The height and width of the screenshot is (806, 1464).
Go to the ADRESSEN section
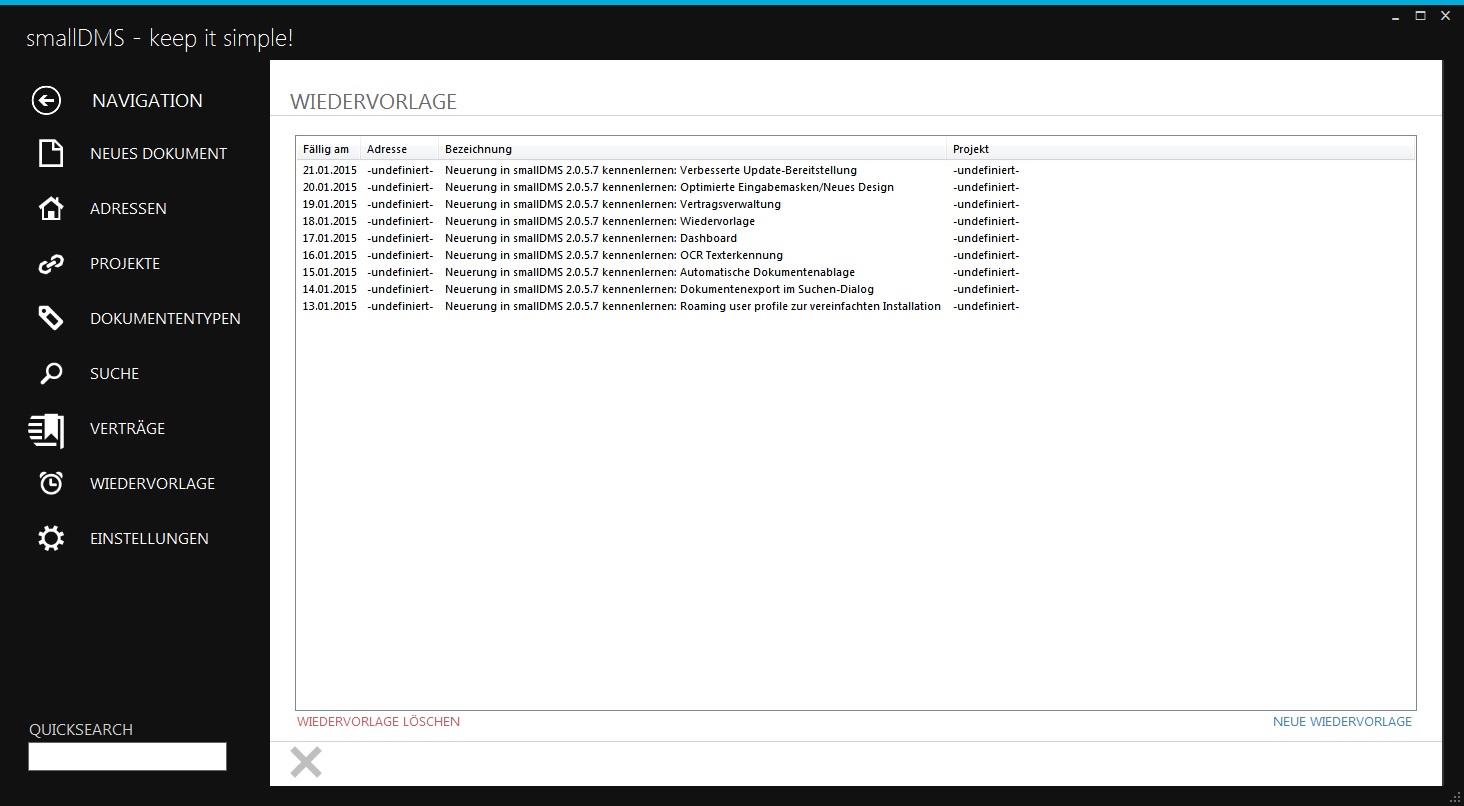pos(128,209)
